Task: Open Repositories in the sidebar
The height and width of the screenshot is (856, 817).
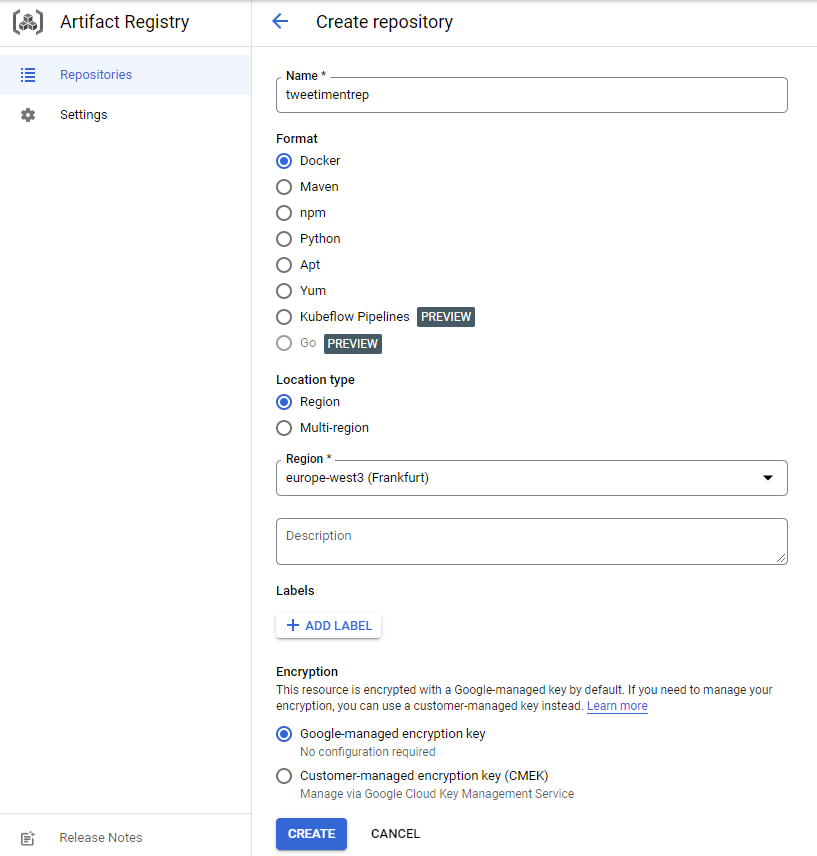Action: click(96, 75)
